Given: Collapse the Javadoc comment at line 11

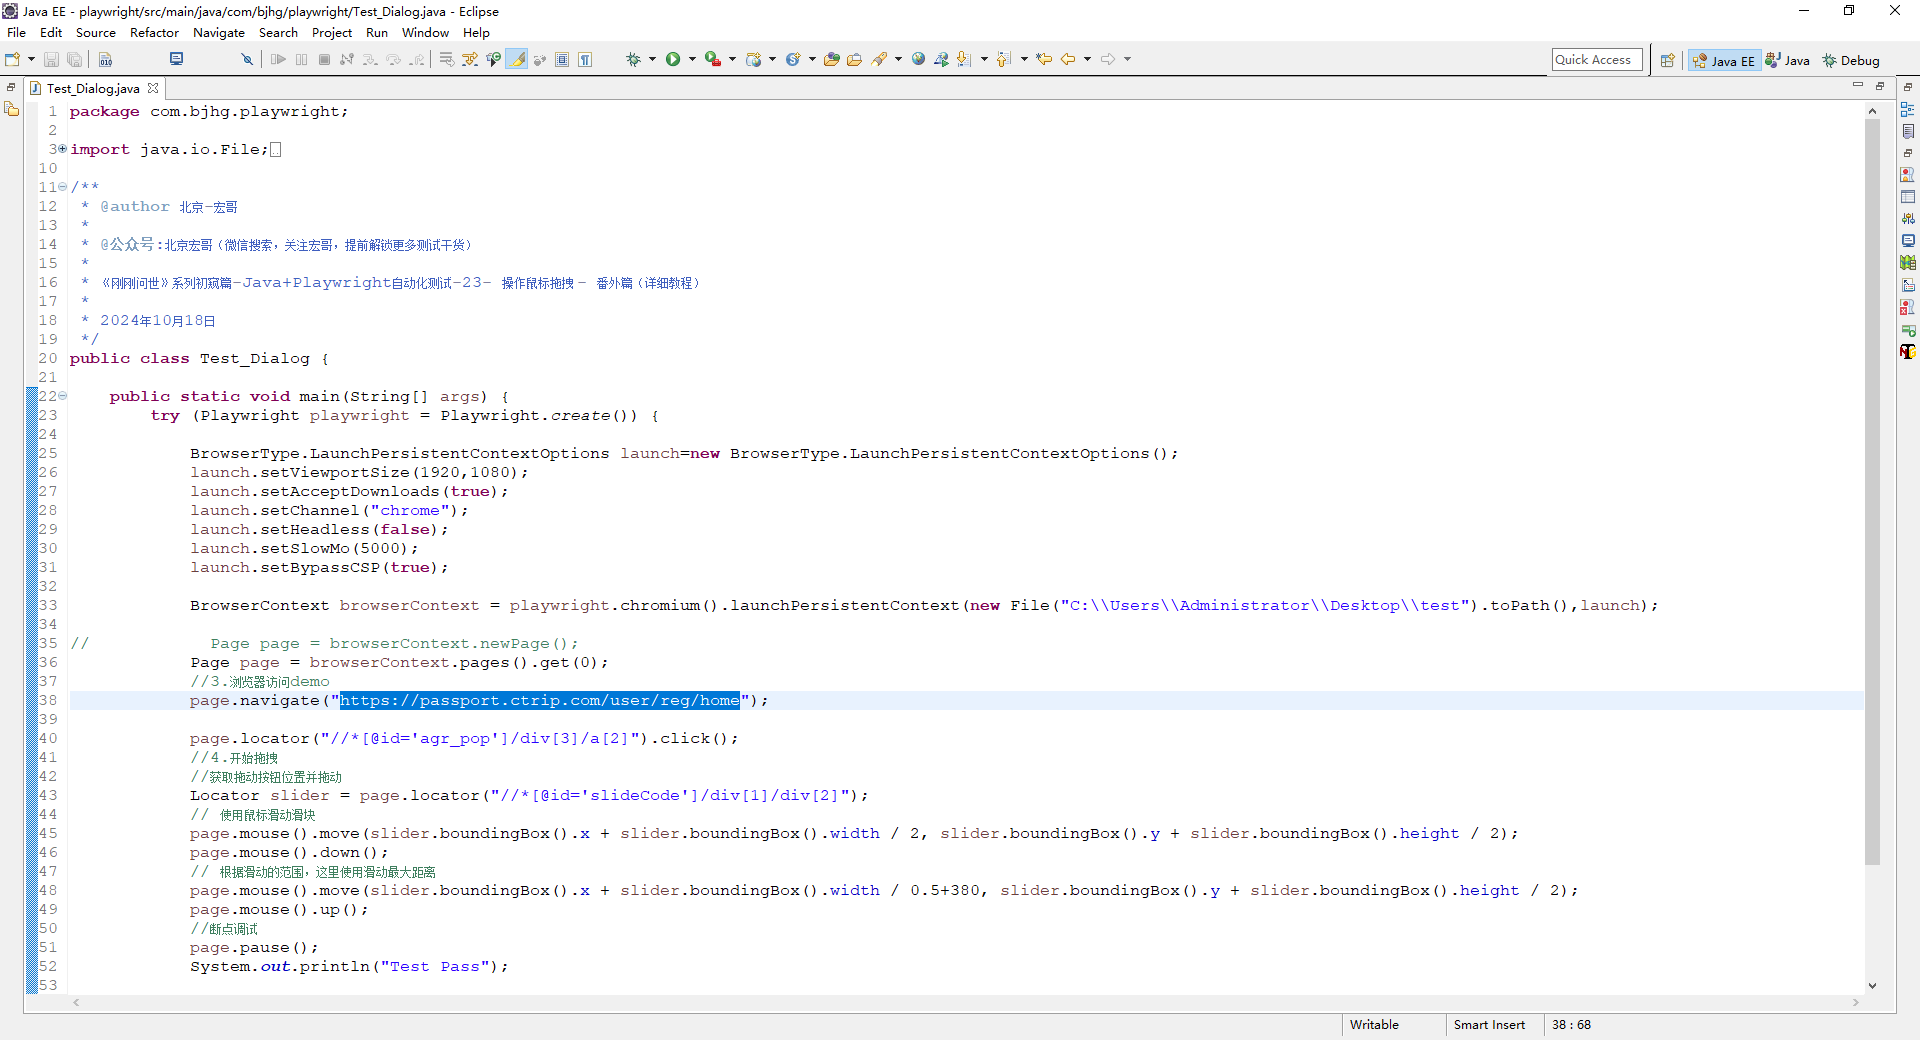Looking at the screenshot, I should [x=62, y=187].
